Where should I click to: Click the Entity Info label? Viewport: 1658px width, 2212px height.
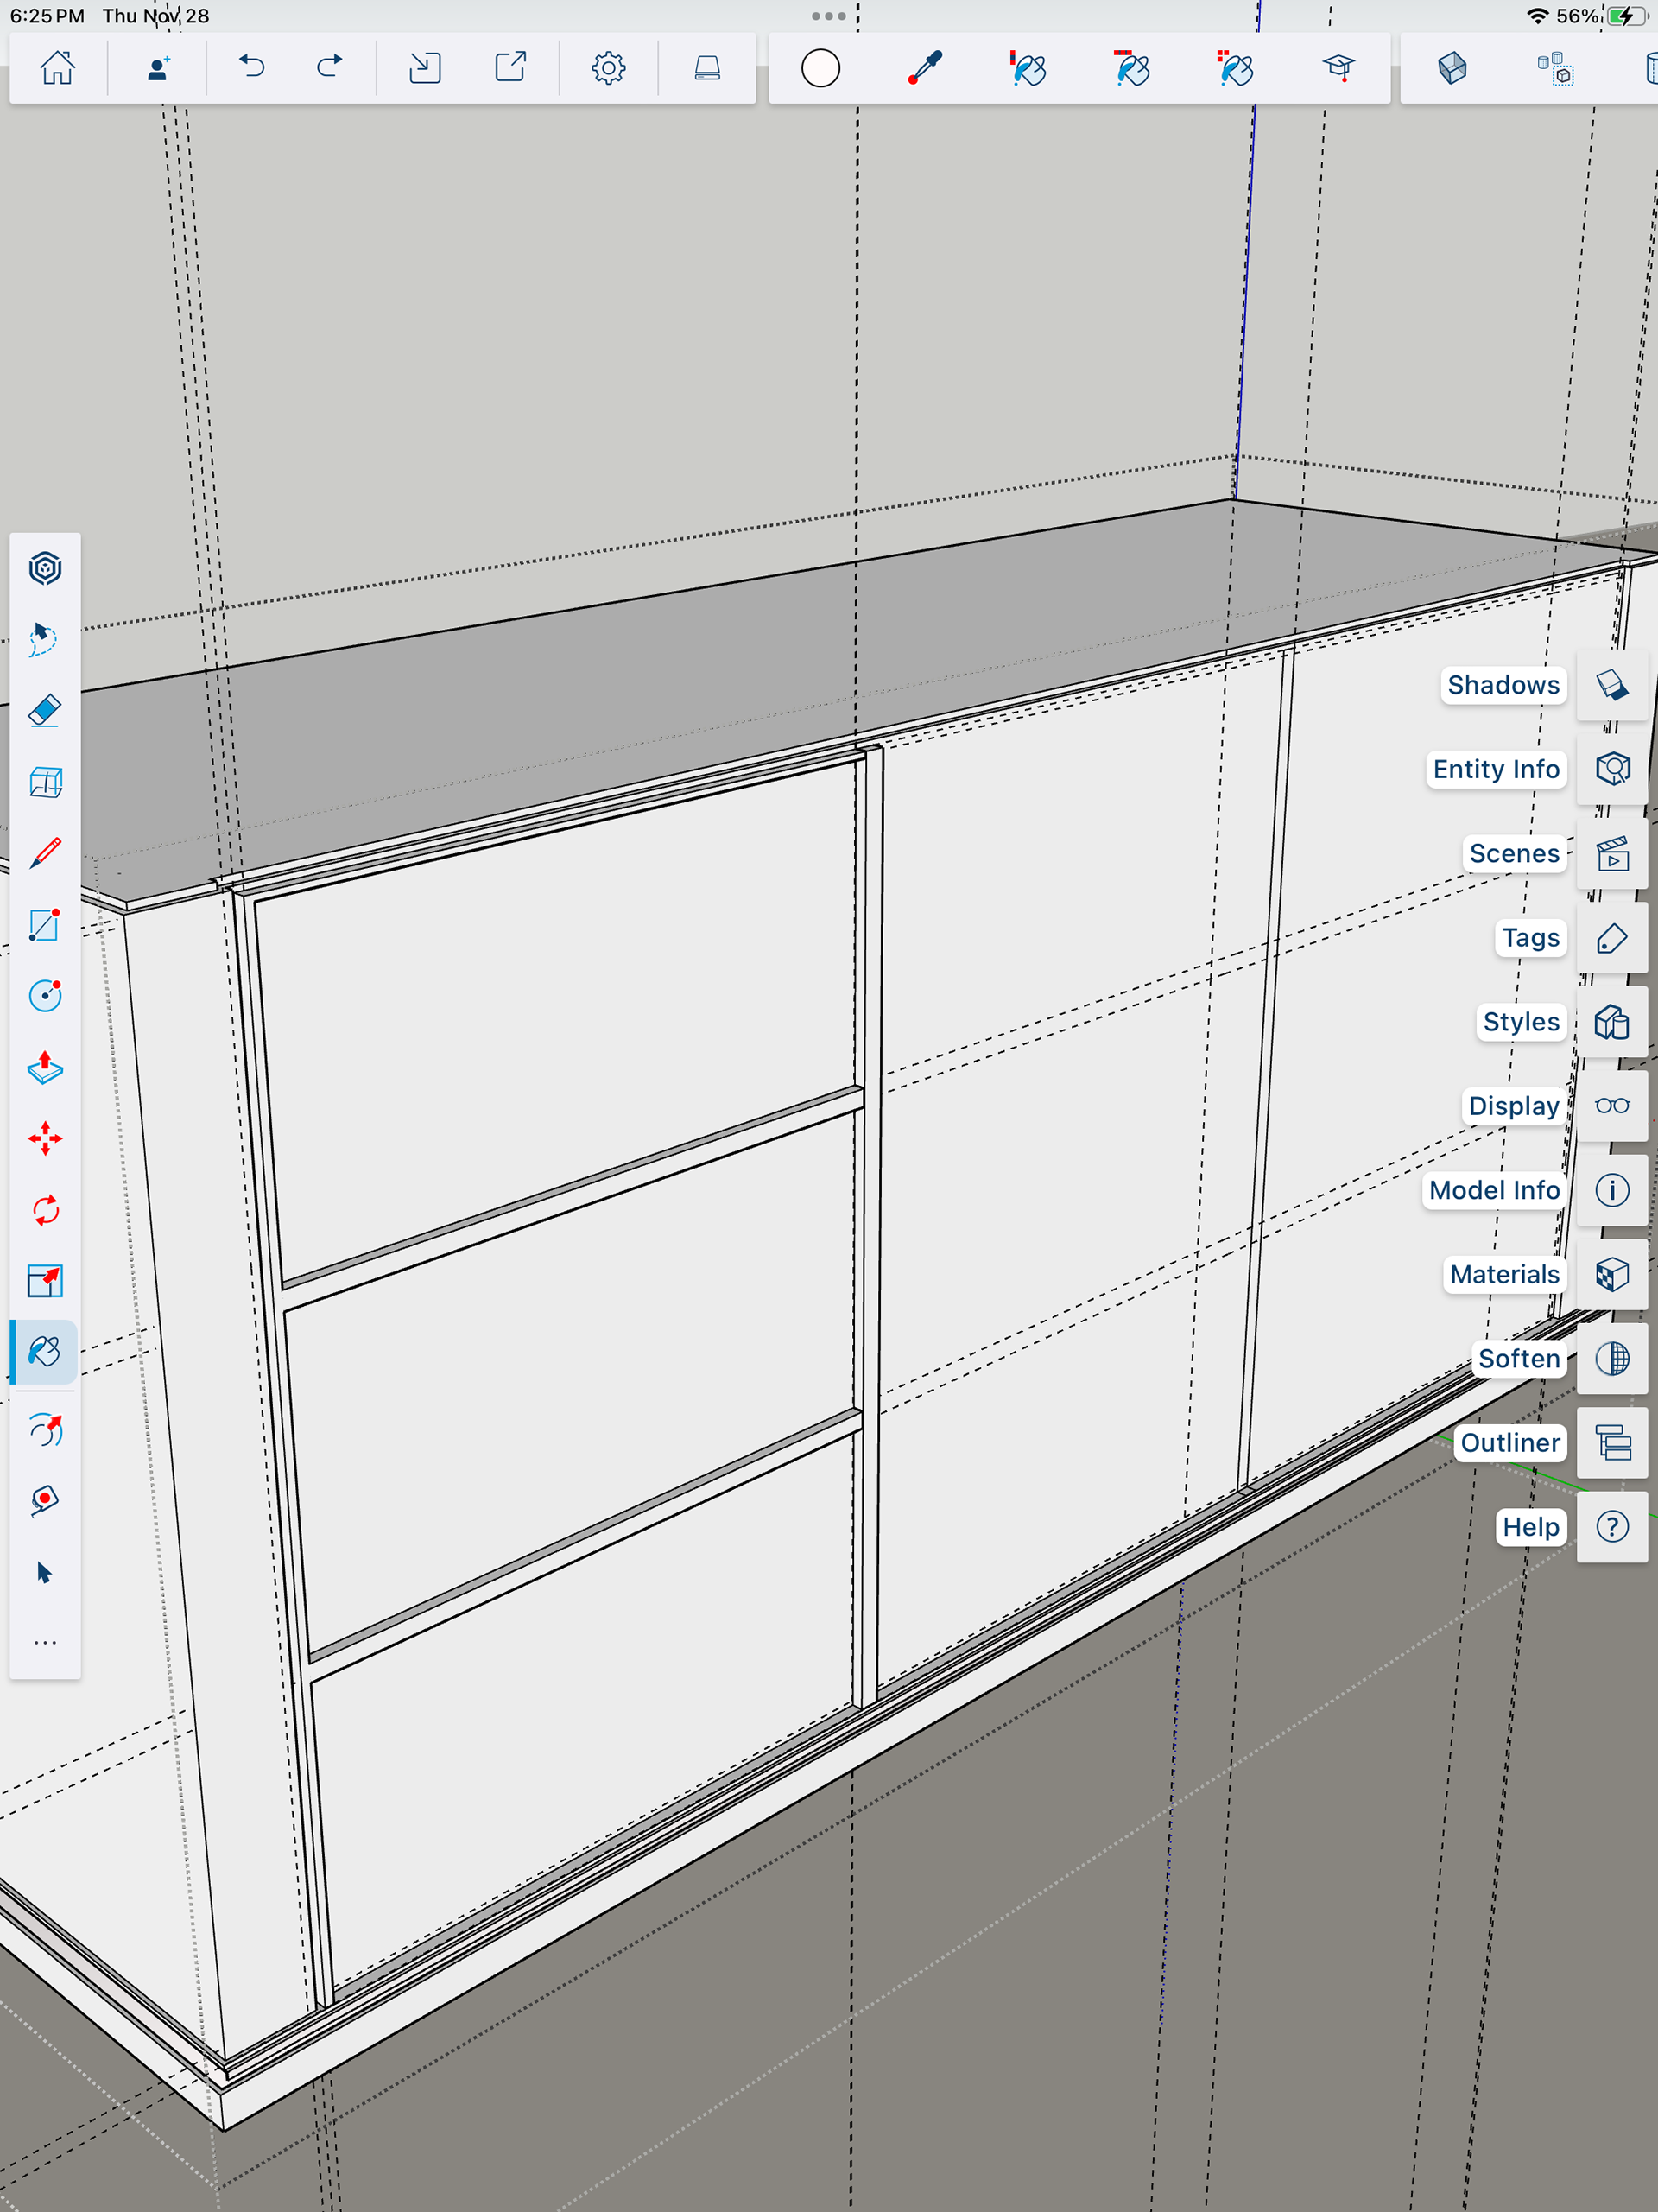click(x=1495, y=769)
